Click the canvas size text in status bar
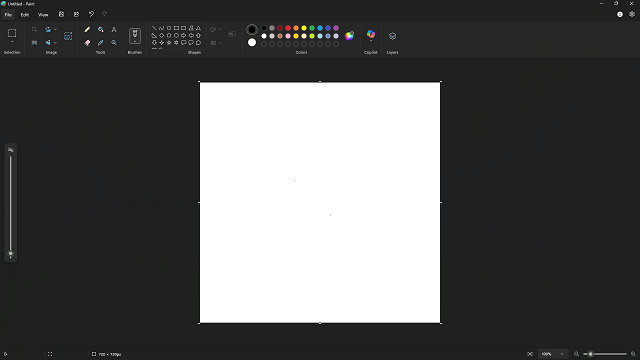The image size is (640, 360). (x=110, y=354)
